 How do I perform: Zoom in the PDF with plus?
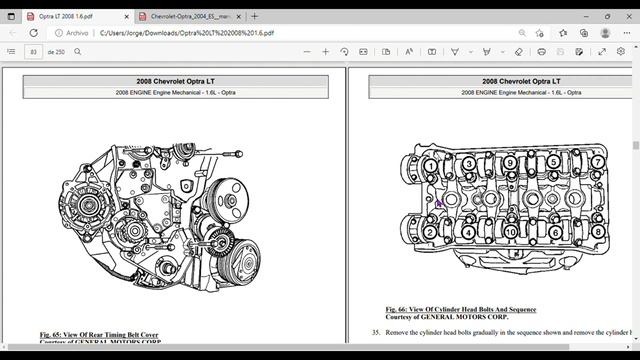[325, 52]
